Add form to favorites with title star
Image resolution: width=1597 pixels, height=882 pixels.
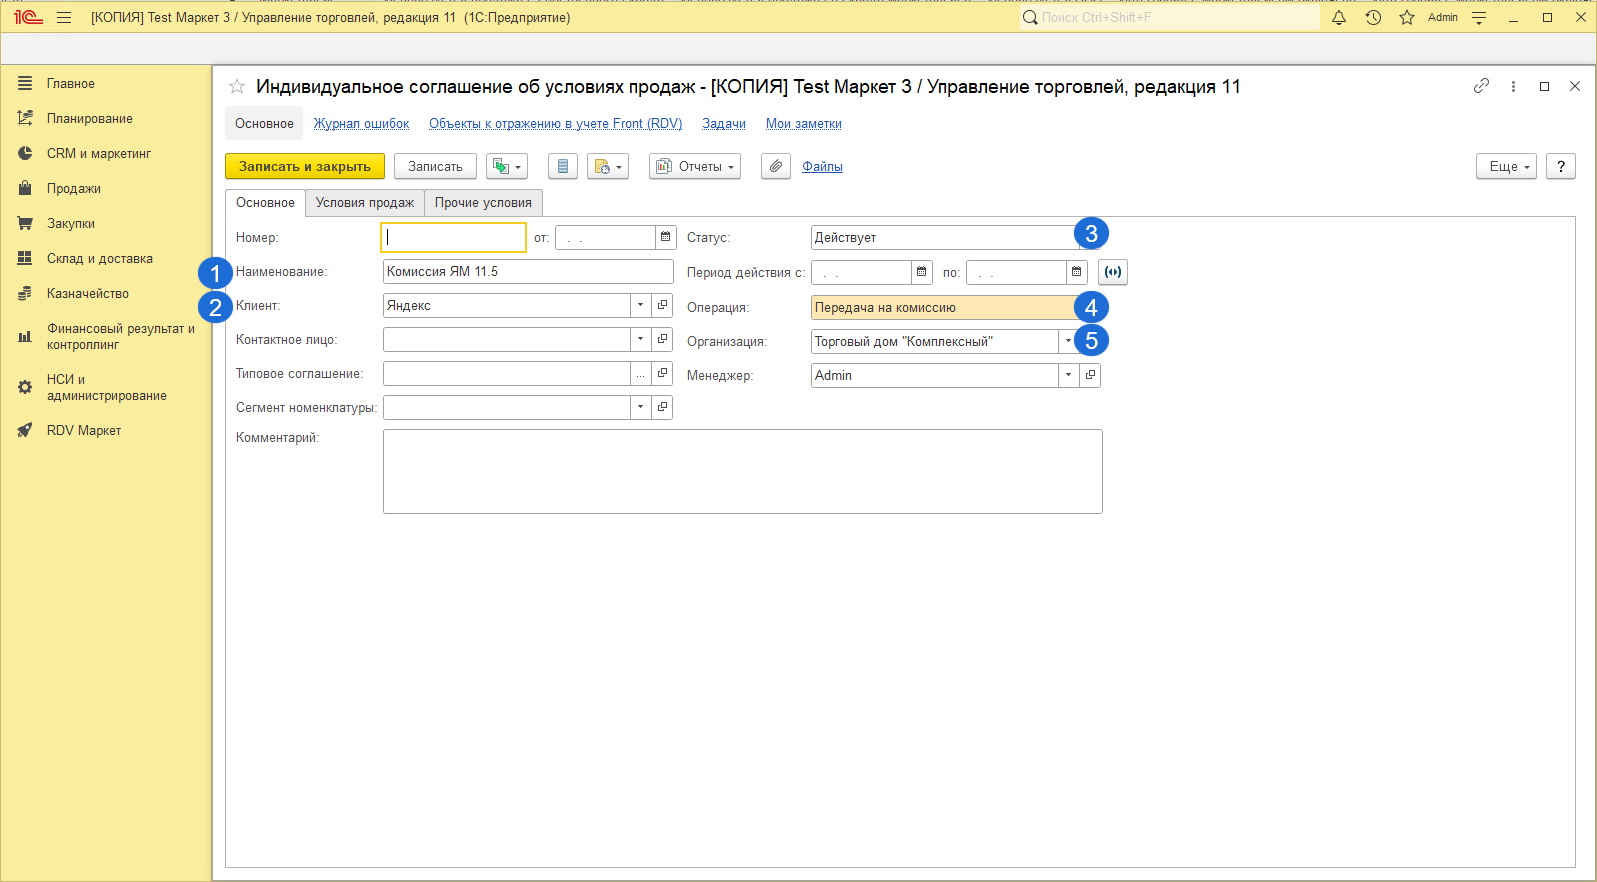[237, 87]
